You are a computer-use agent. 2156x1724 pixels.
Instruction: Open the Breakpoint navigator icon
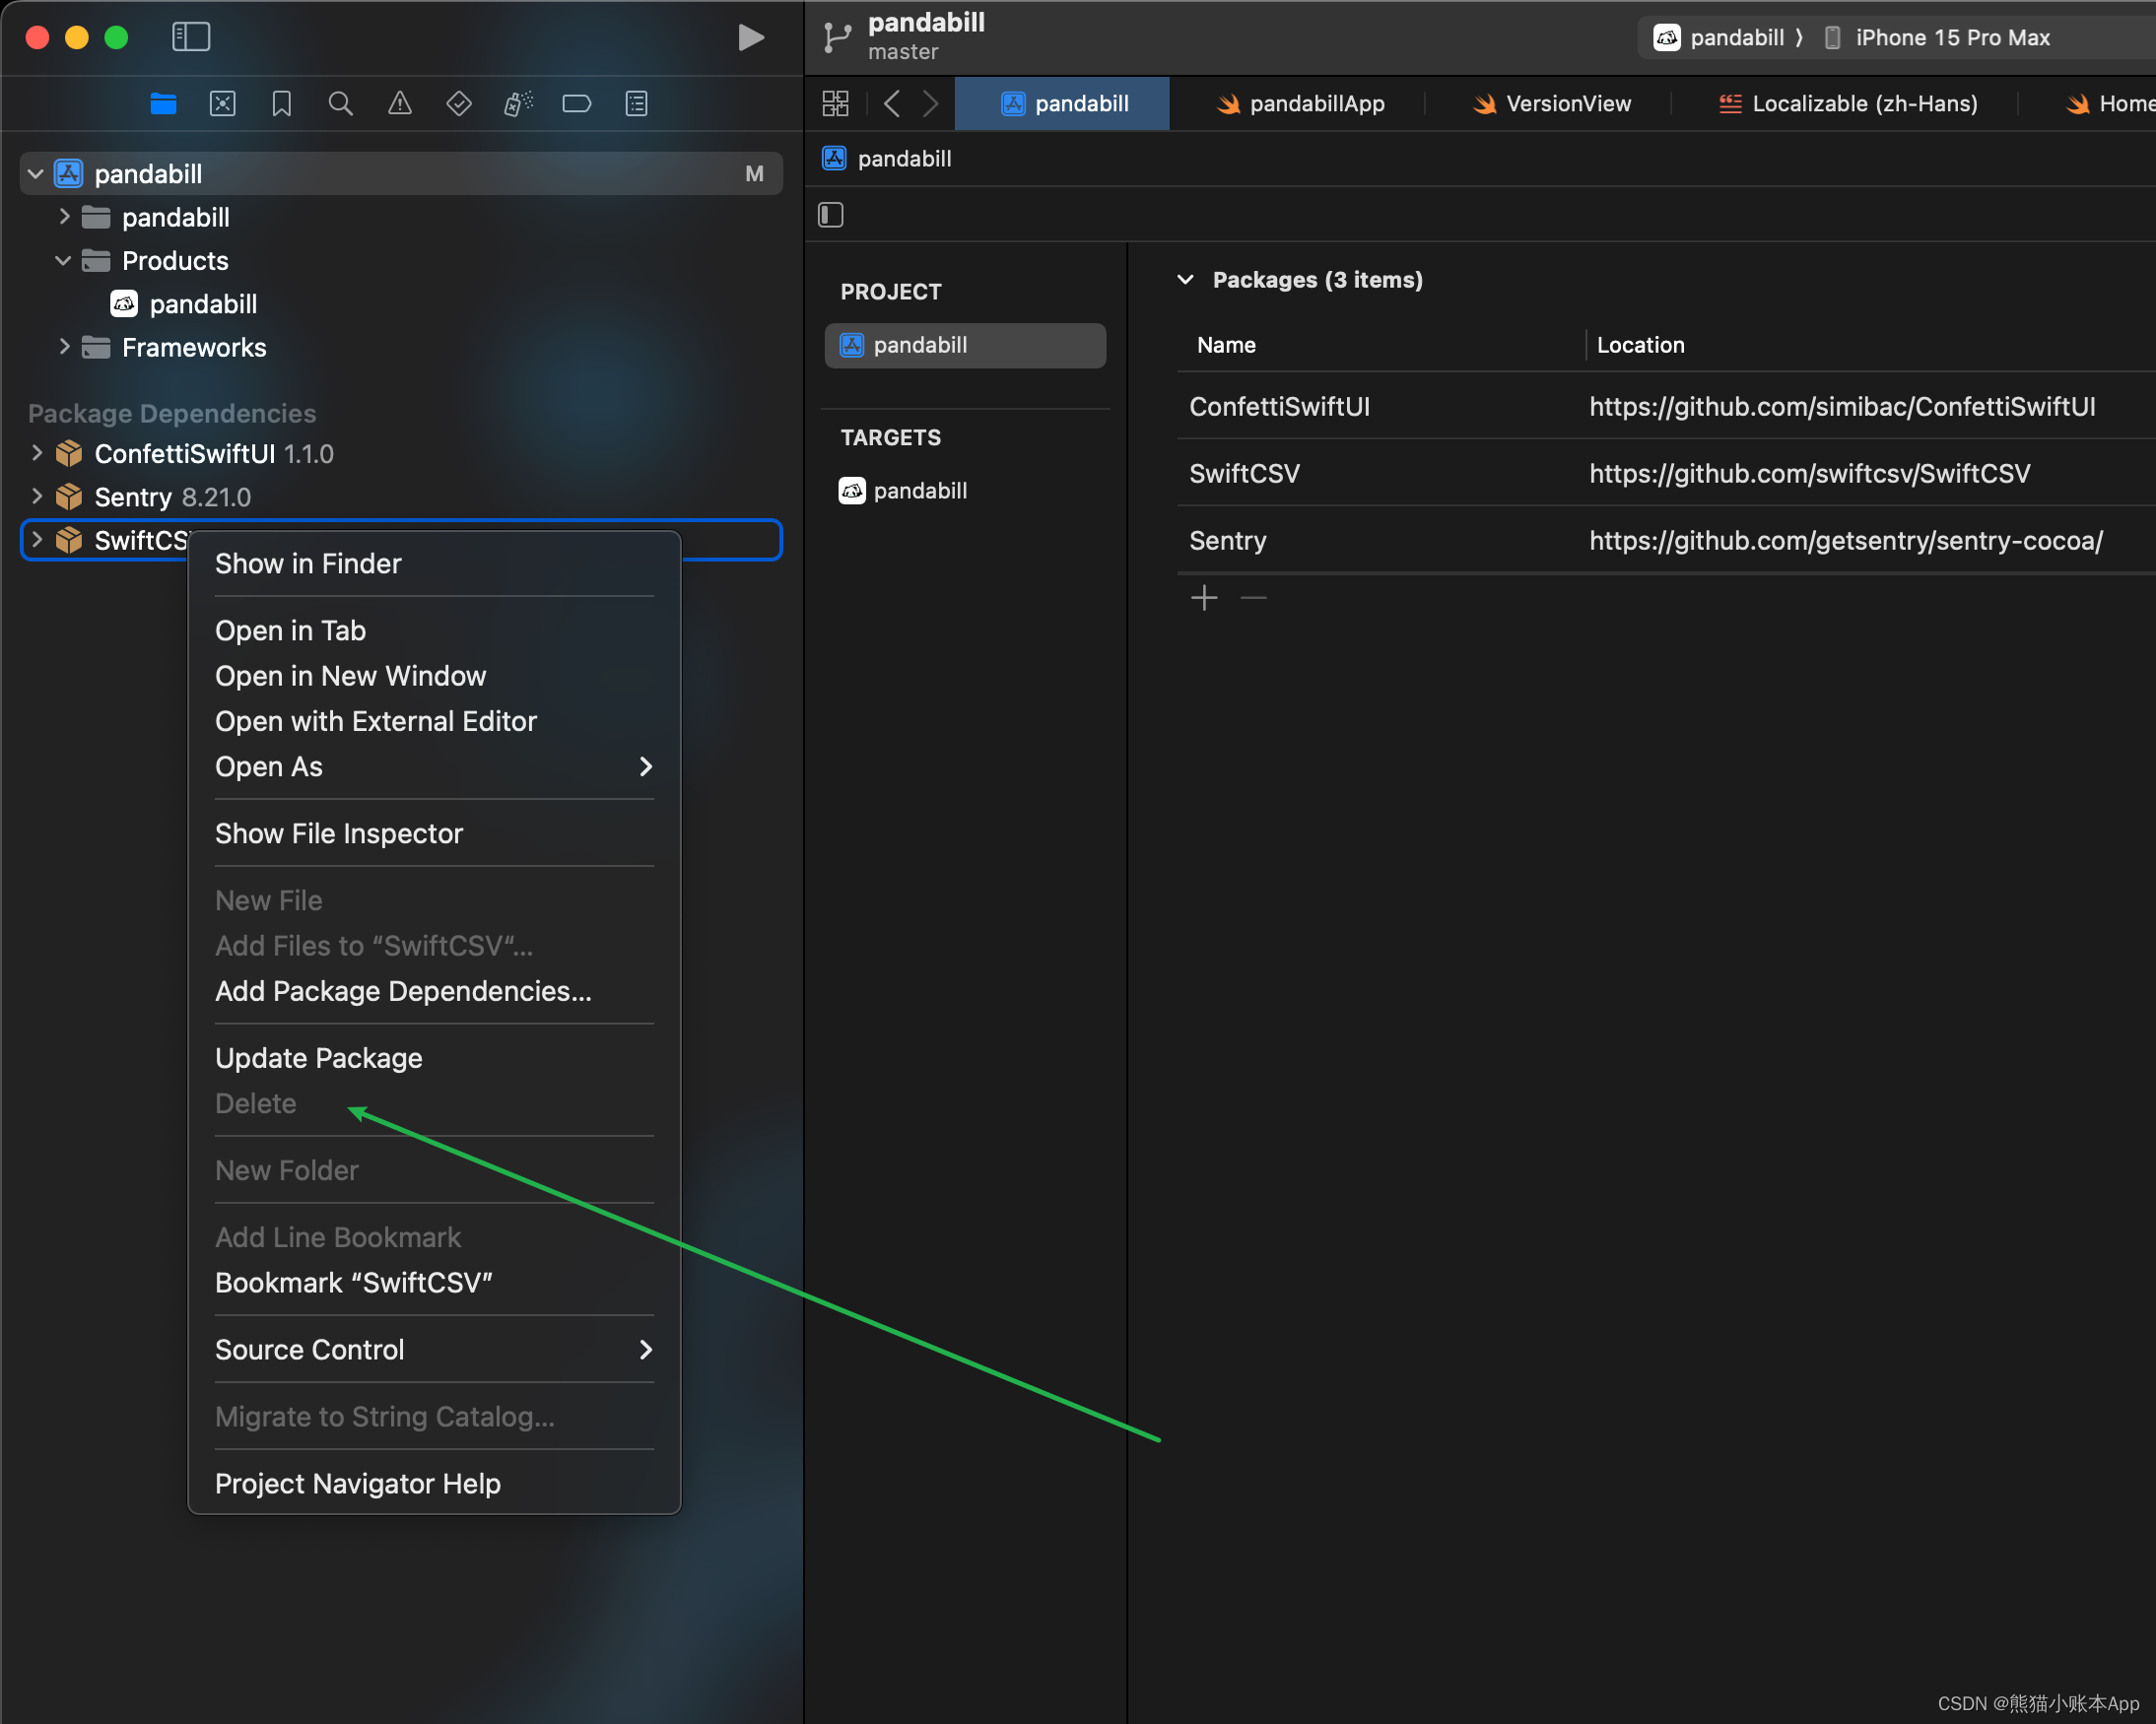click(x=577, y=104)
